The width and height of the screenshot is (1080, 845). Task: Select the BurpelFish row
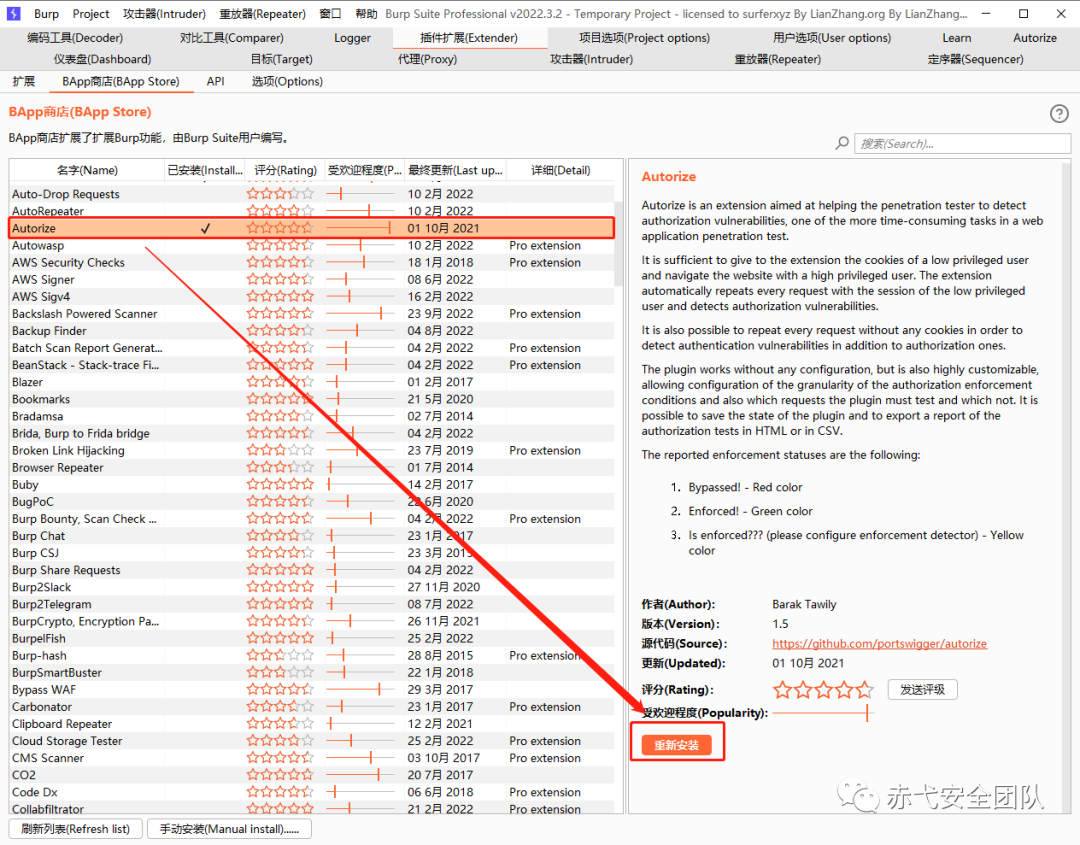pos(311,638)
